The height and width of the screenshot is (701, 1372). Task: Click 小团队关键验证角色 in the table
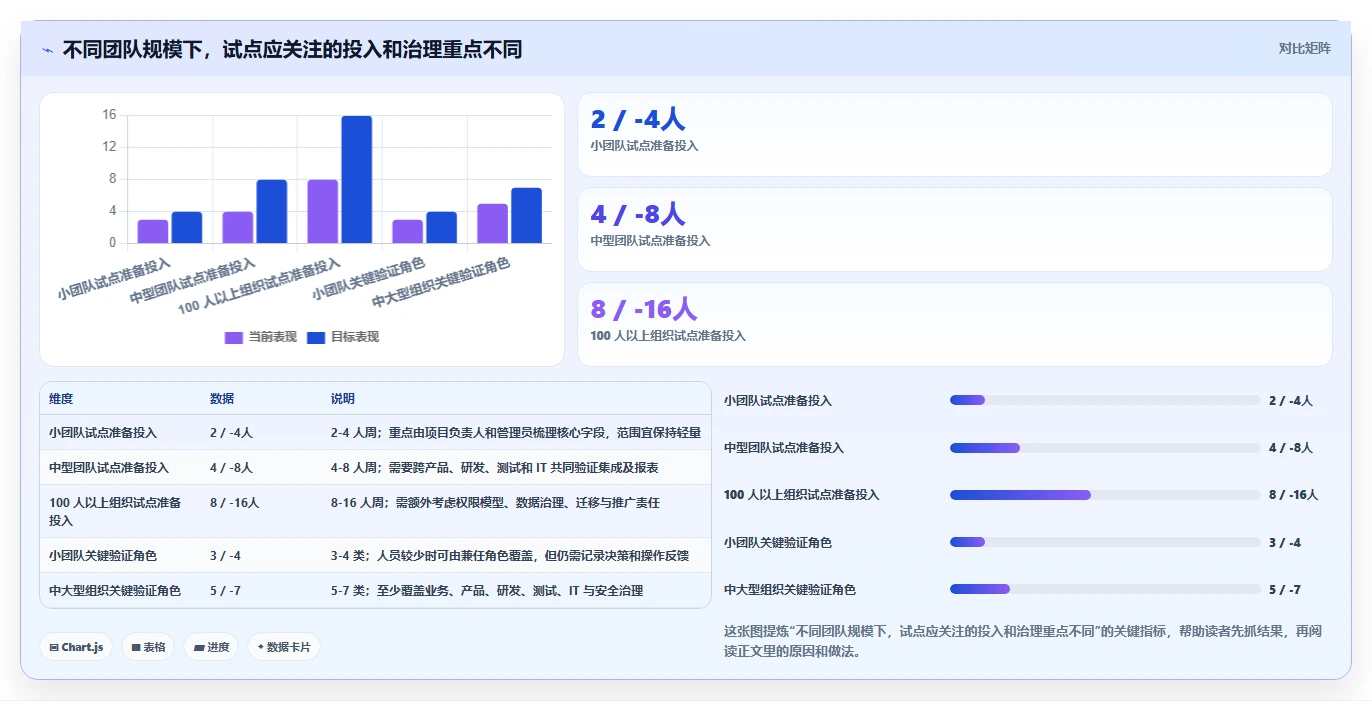point(103,555)
